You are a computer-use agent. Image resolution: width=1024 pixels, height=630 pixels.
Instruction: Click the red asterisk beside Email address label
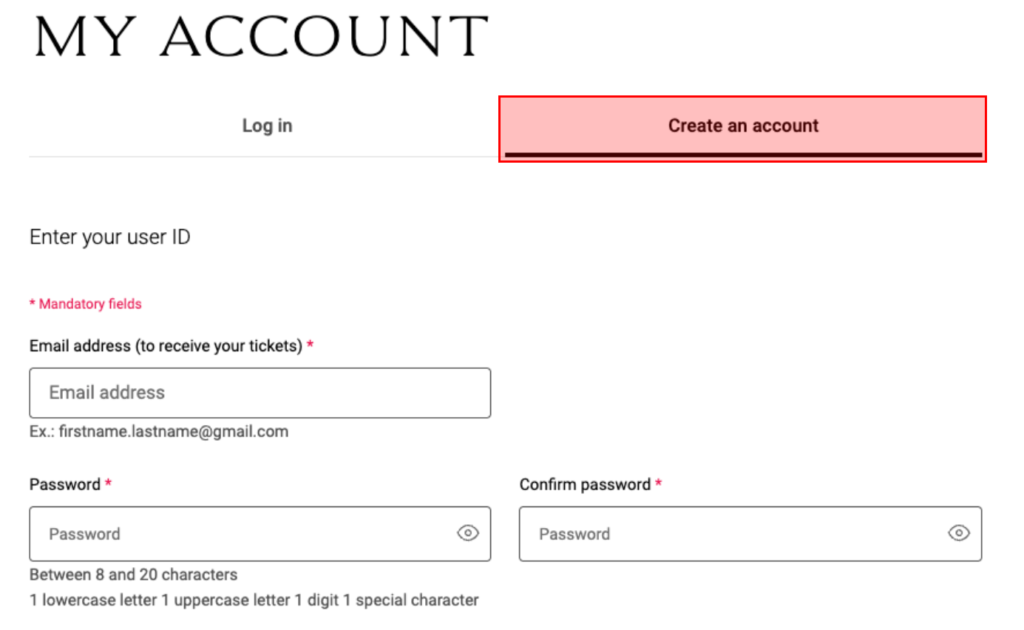pyautogui.click(x=310, y=345)
